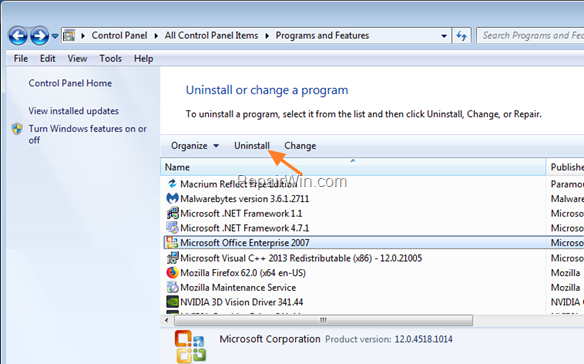This screenshot has height=364, width=584.
Task: Go to Control Panel Home
Action: (70, 83)
